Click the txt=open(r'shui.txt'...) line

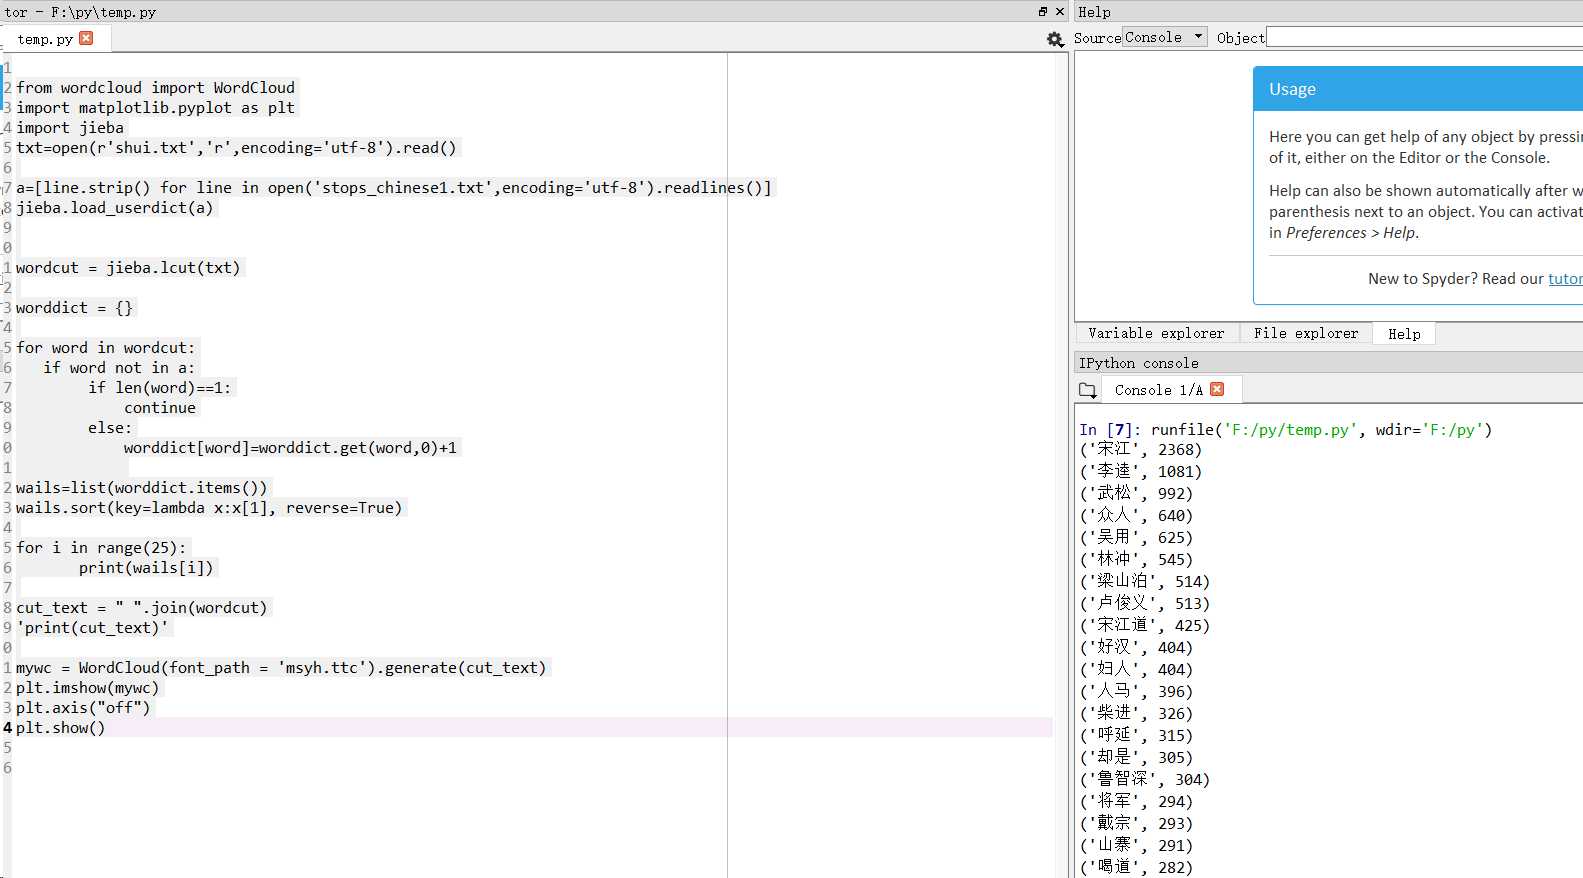[236, 148]
